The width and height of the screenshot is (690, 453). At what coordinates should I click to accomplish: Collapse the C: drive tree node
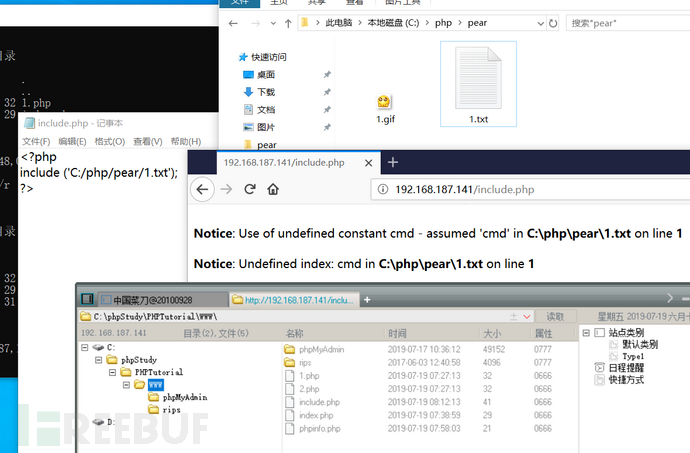tap(84, 347)
